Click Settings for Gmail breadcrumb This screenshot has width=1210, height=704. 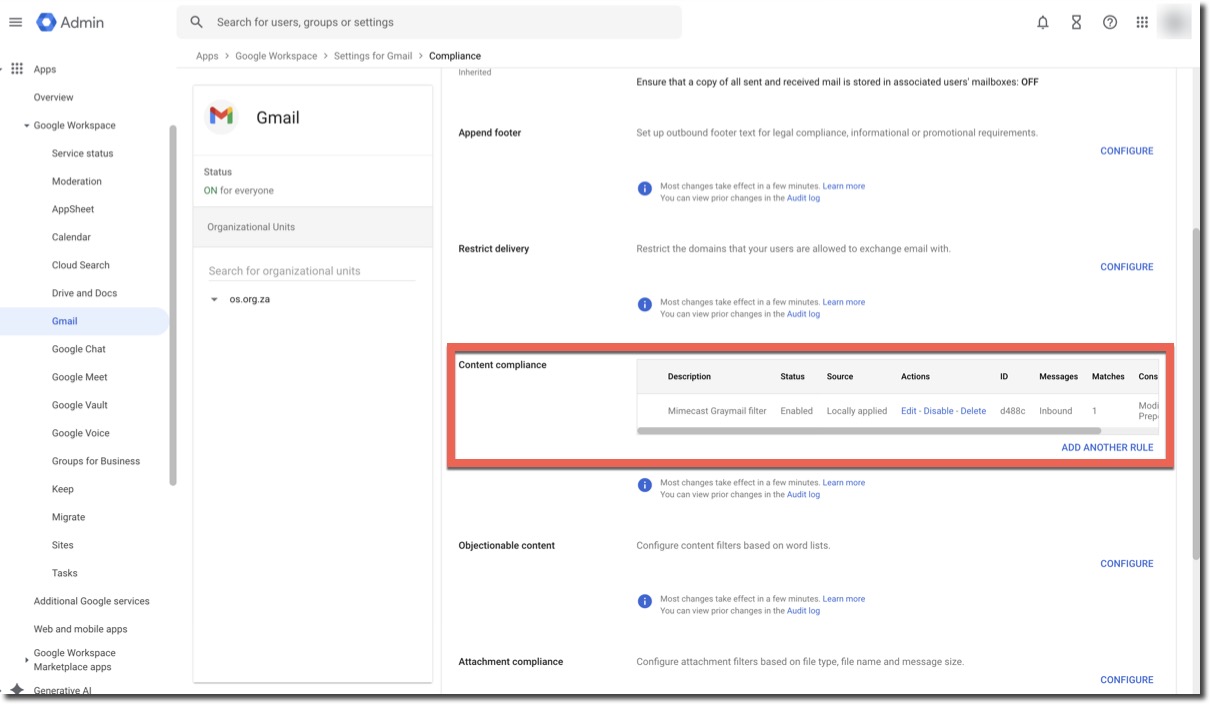pyautogui.click(x=373, y=56)
